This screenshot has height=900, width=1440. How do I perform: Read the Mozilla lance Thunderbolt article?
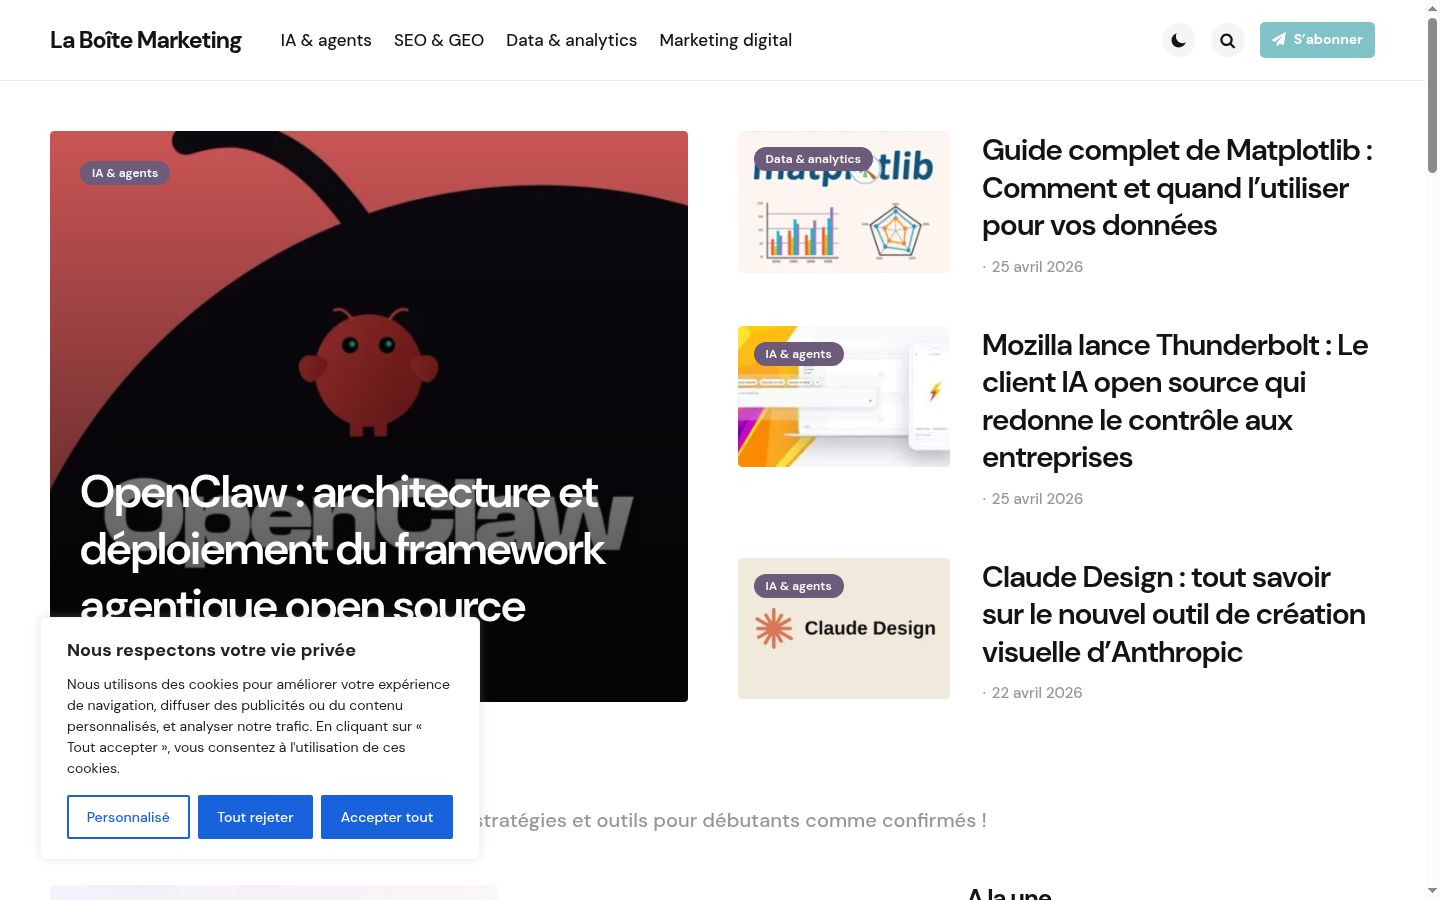(1176, 401)
